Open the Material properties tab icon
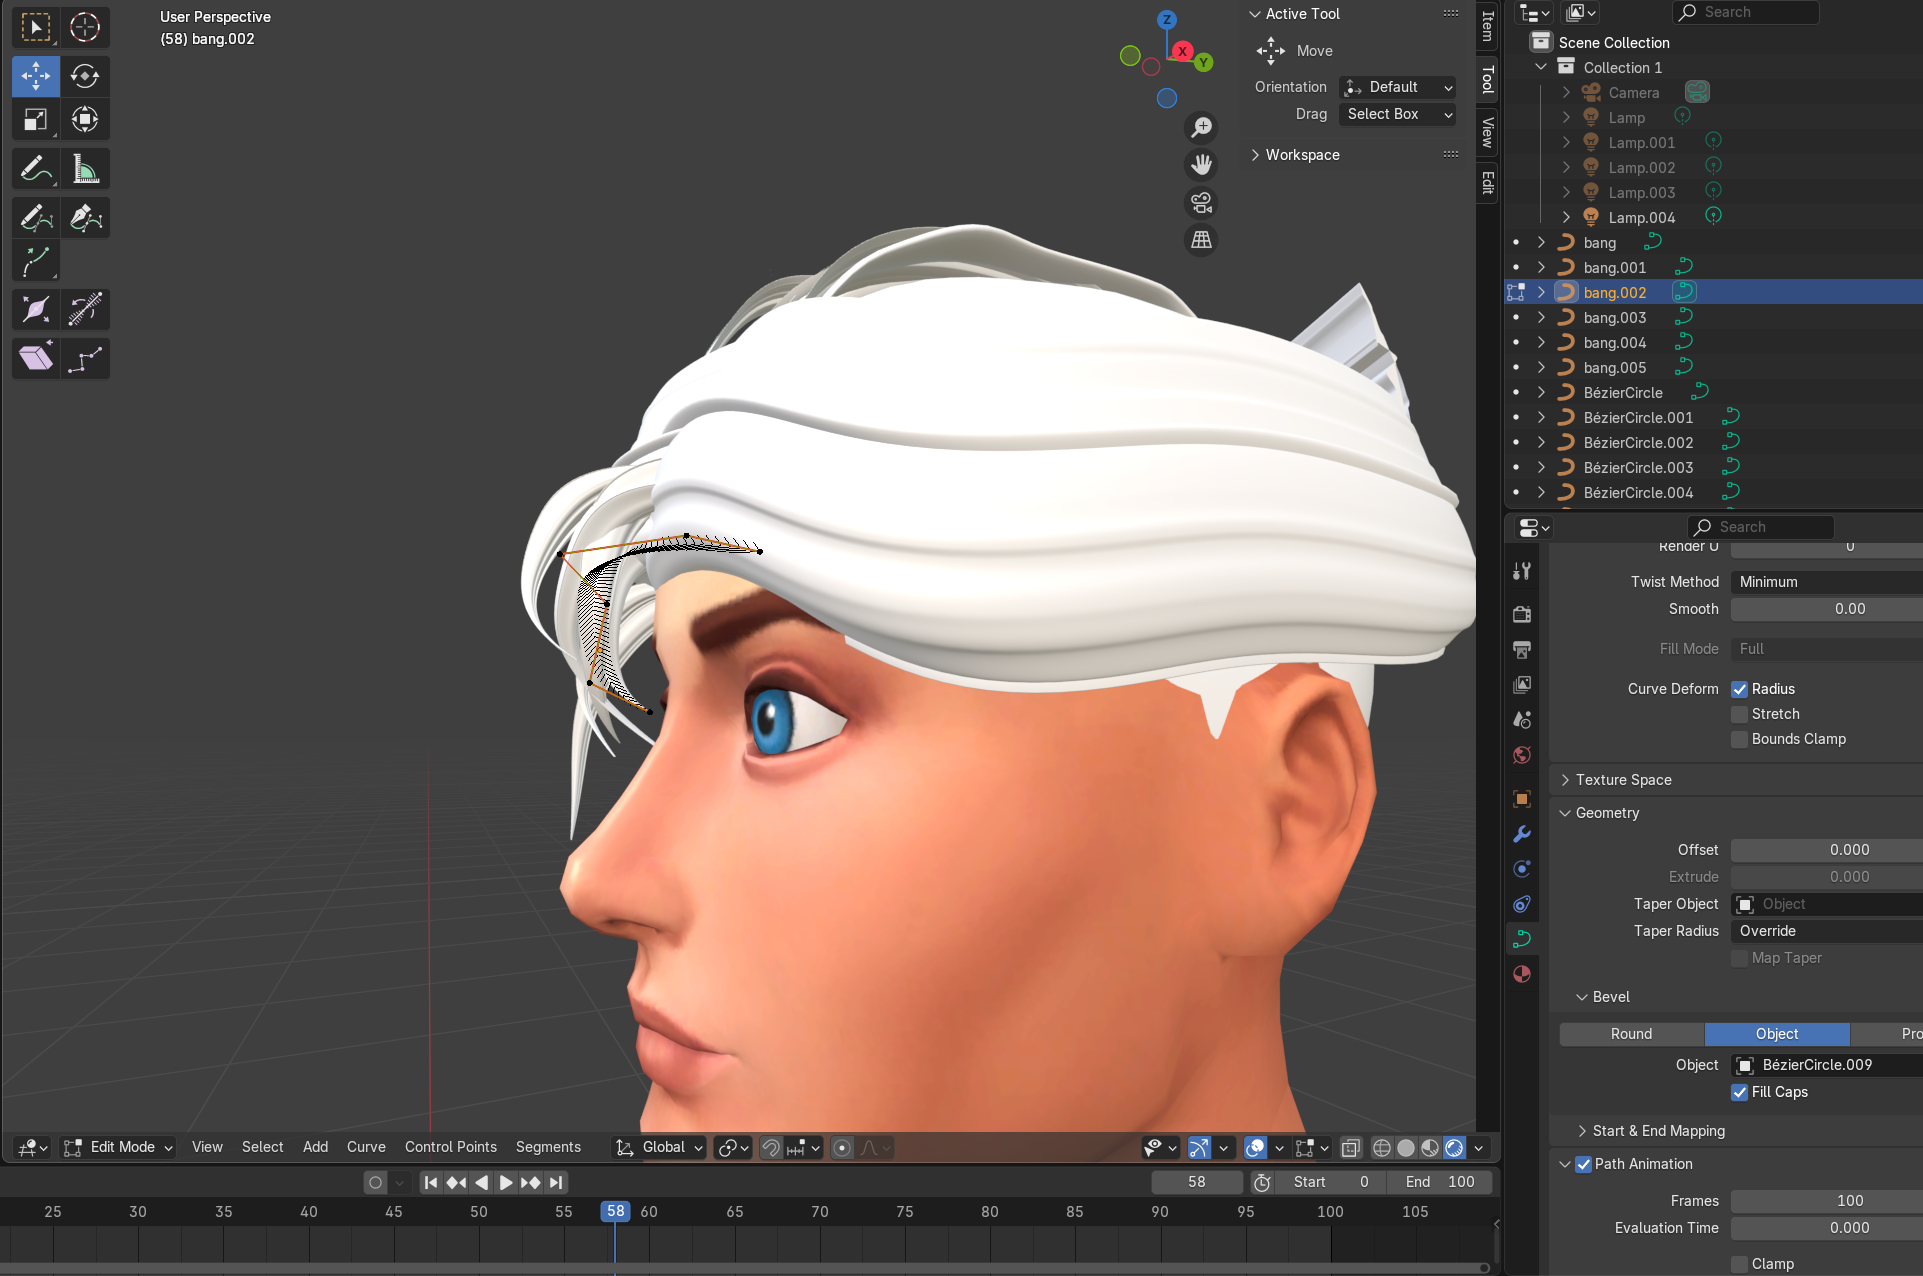The image size is (1923, 1276). 1522,974
